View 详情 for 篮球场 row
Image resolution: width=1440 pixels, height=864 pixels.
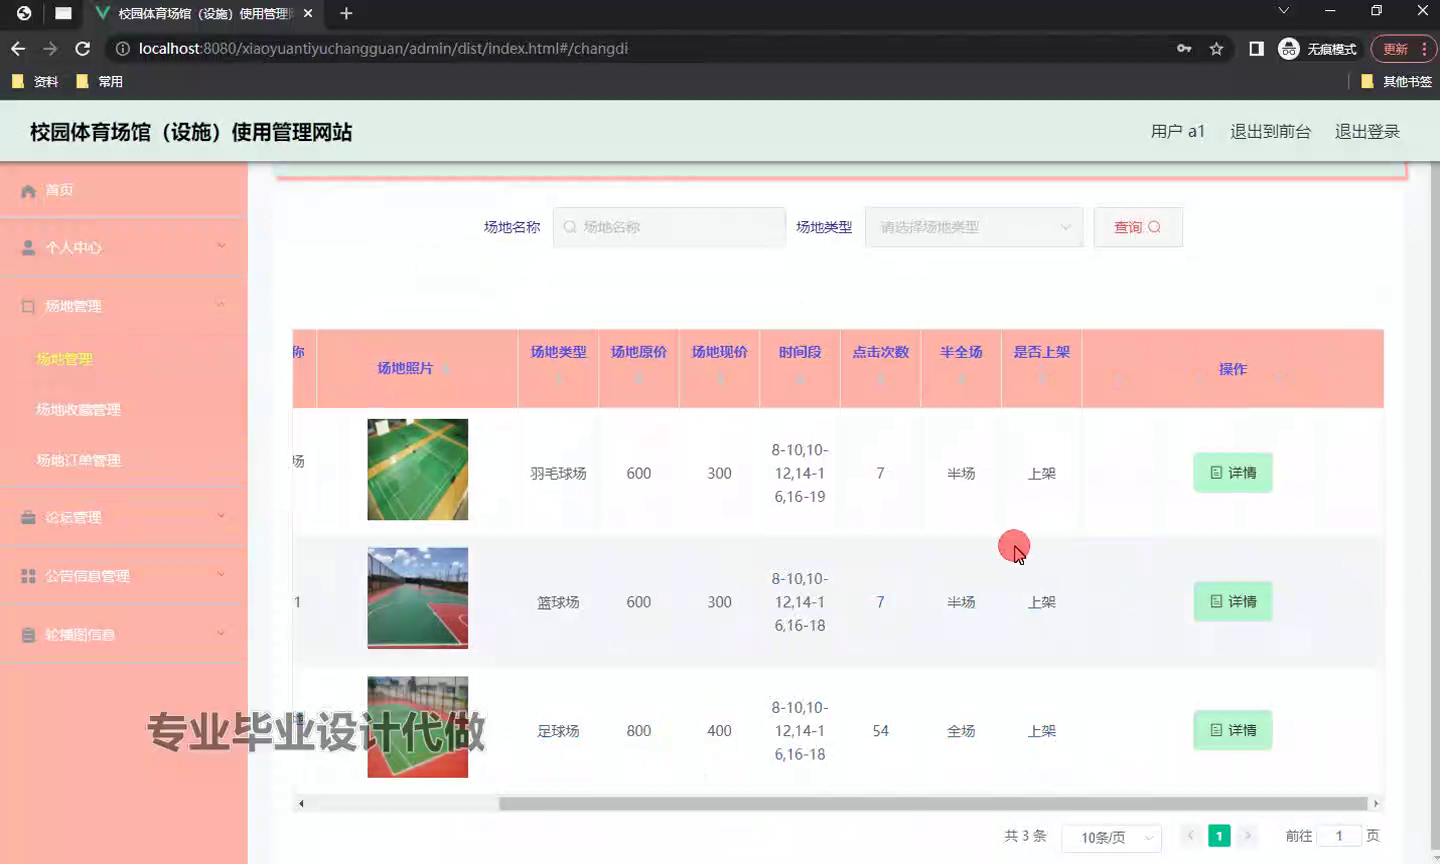coord(1233,601)
